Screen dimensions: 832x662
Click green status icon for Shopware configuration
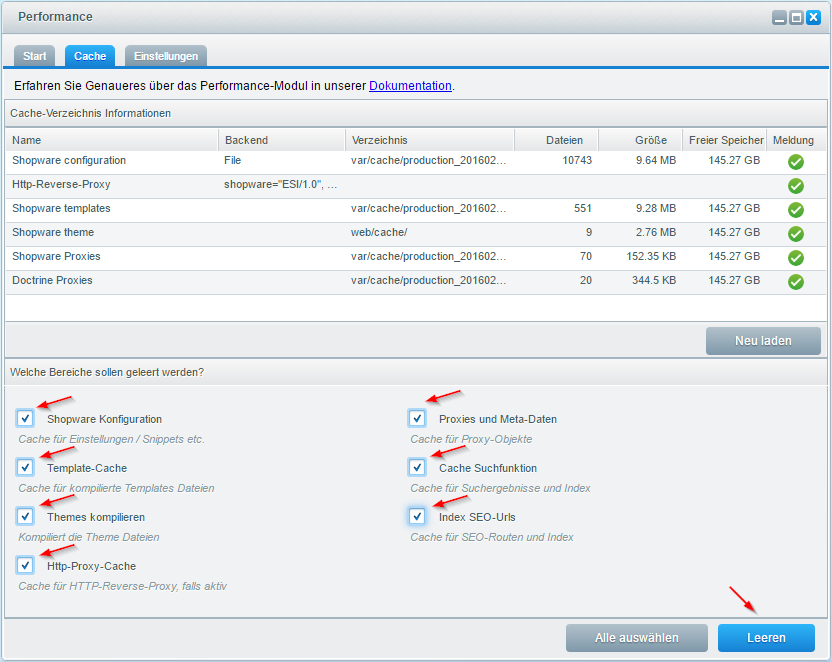(796, 161)
